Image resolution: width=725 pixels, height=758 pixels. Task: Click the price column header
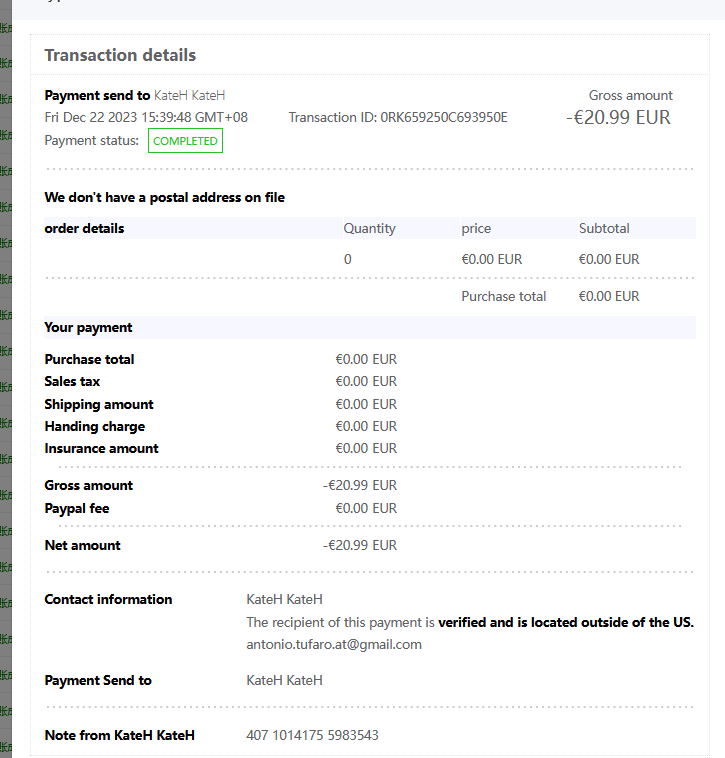476,228
